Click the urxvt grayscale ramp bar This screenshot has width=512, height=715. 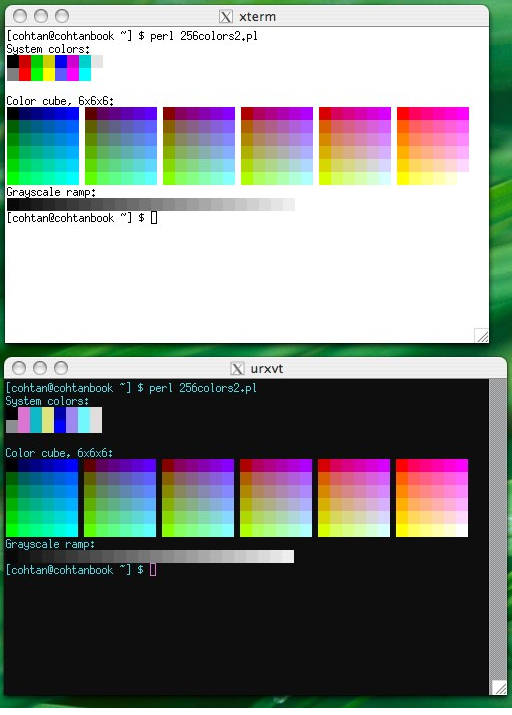coord(150,557)
